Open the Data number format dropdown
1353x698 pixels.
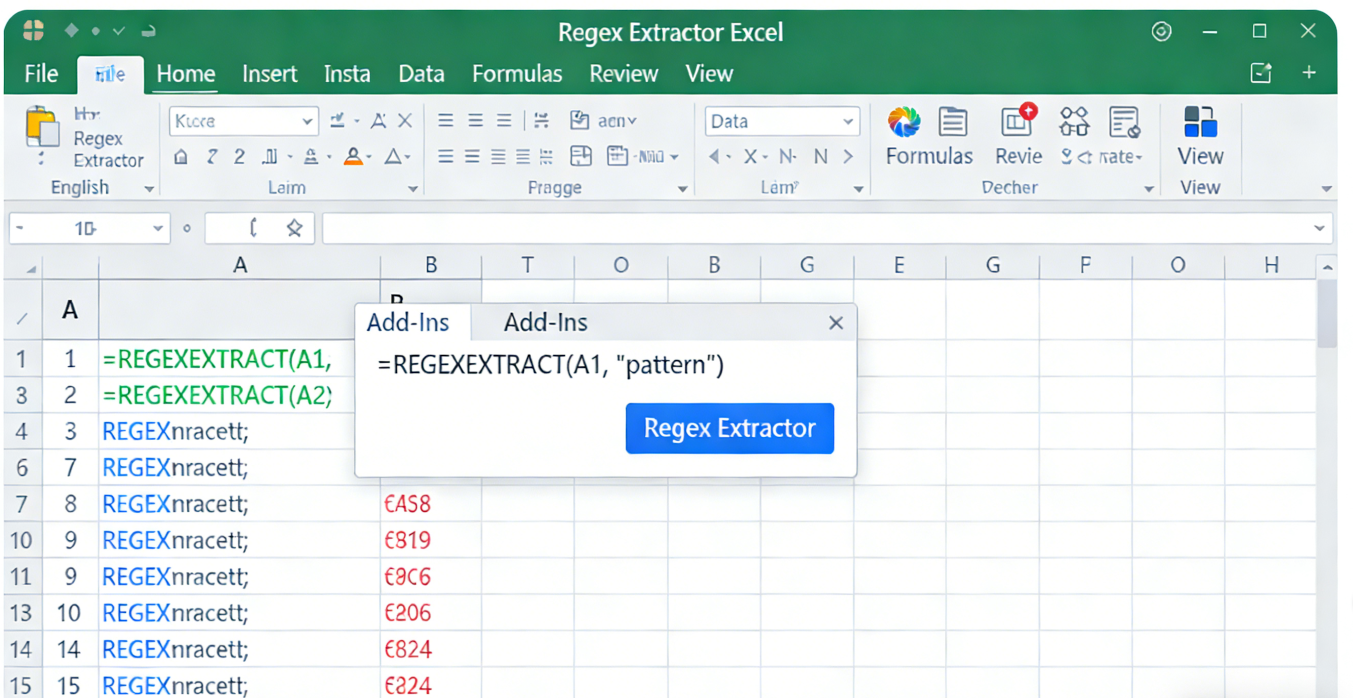click(x=848, y=121)
